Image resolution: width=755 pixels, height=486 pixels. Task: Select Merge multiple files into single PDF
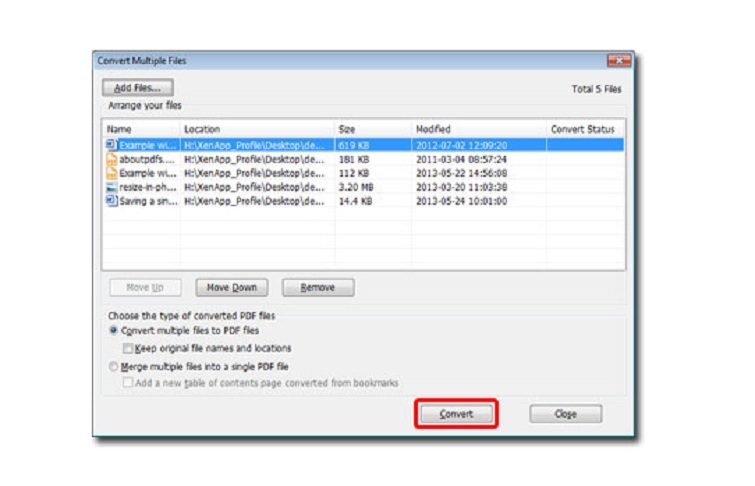coord(114,367)
